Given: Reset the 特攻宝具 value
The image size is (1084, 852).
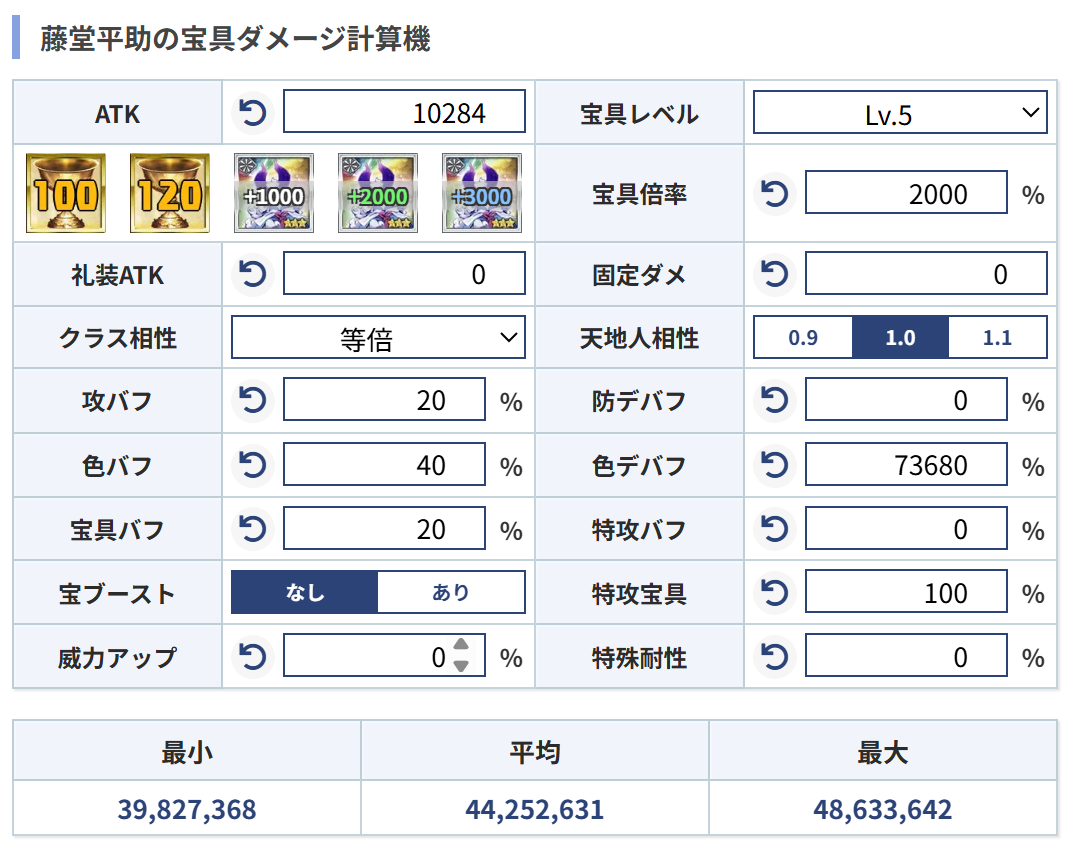Looking at the screenshot, I should click(774, 593).
